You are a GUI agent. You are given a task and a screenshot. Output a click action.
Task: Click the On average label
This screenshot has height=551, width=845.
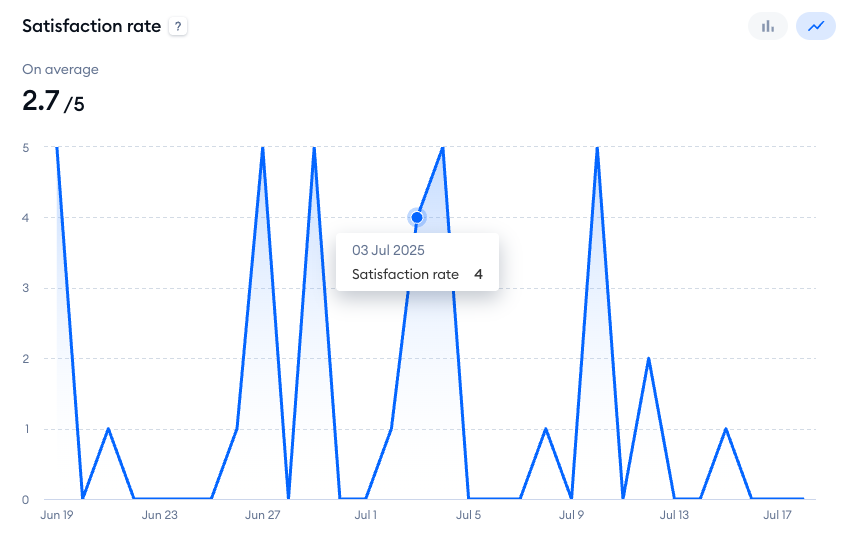click(60, 70)
